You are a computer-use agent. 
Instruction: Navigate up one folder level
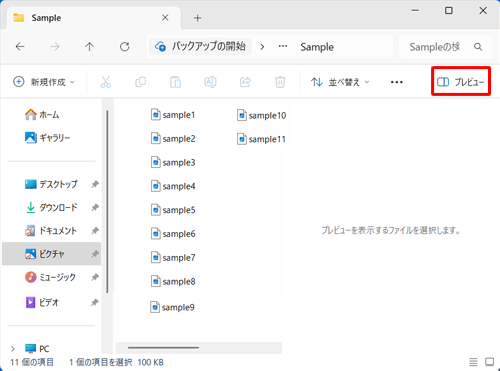click(x=89, y=47)
